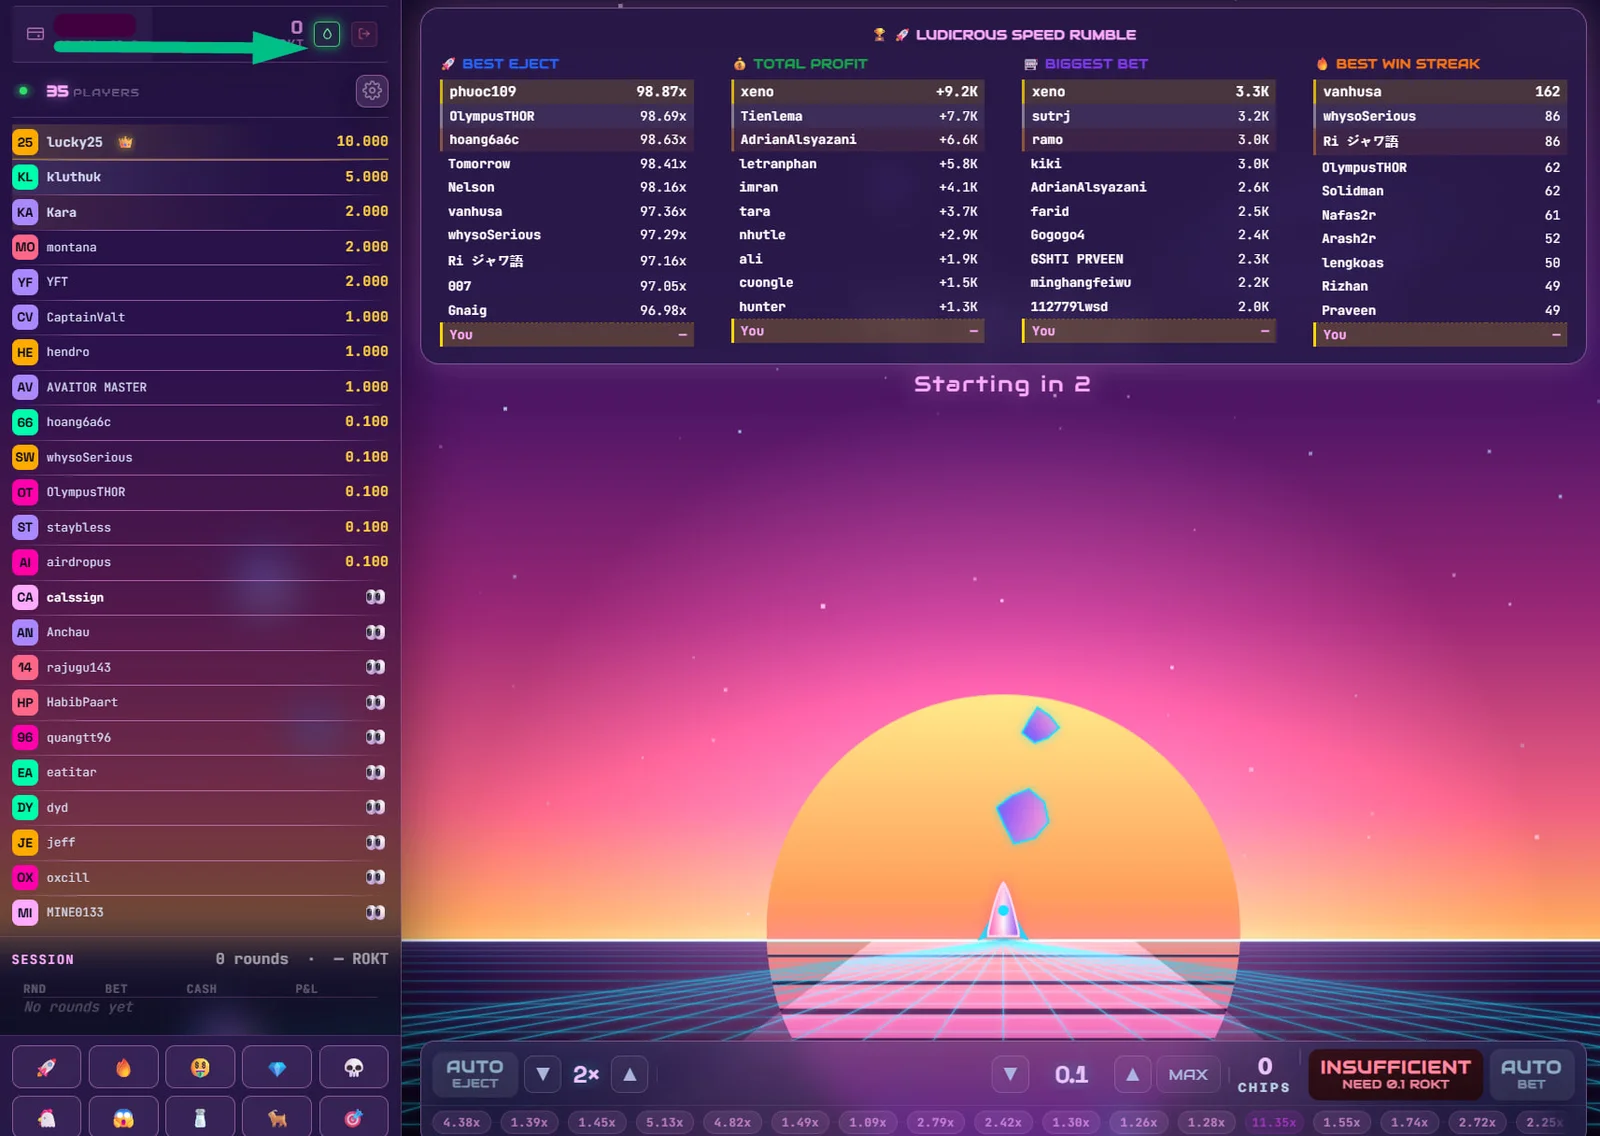Increase the 0.1 bet amount
This screenshot has width=1600, height=1136.
coord(1132,1074)
